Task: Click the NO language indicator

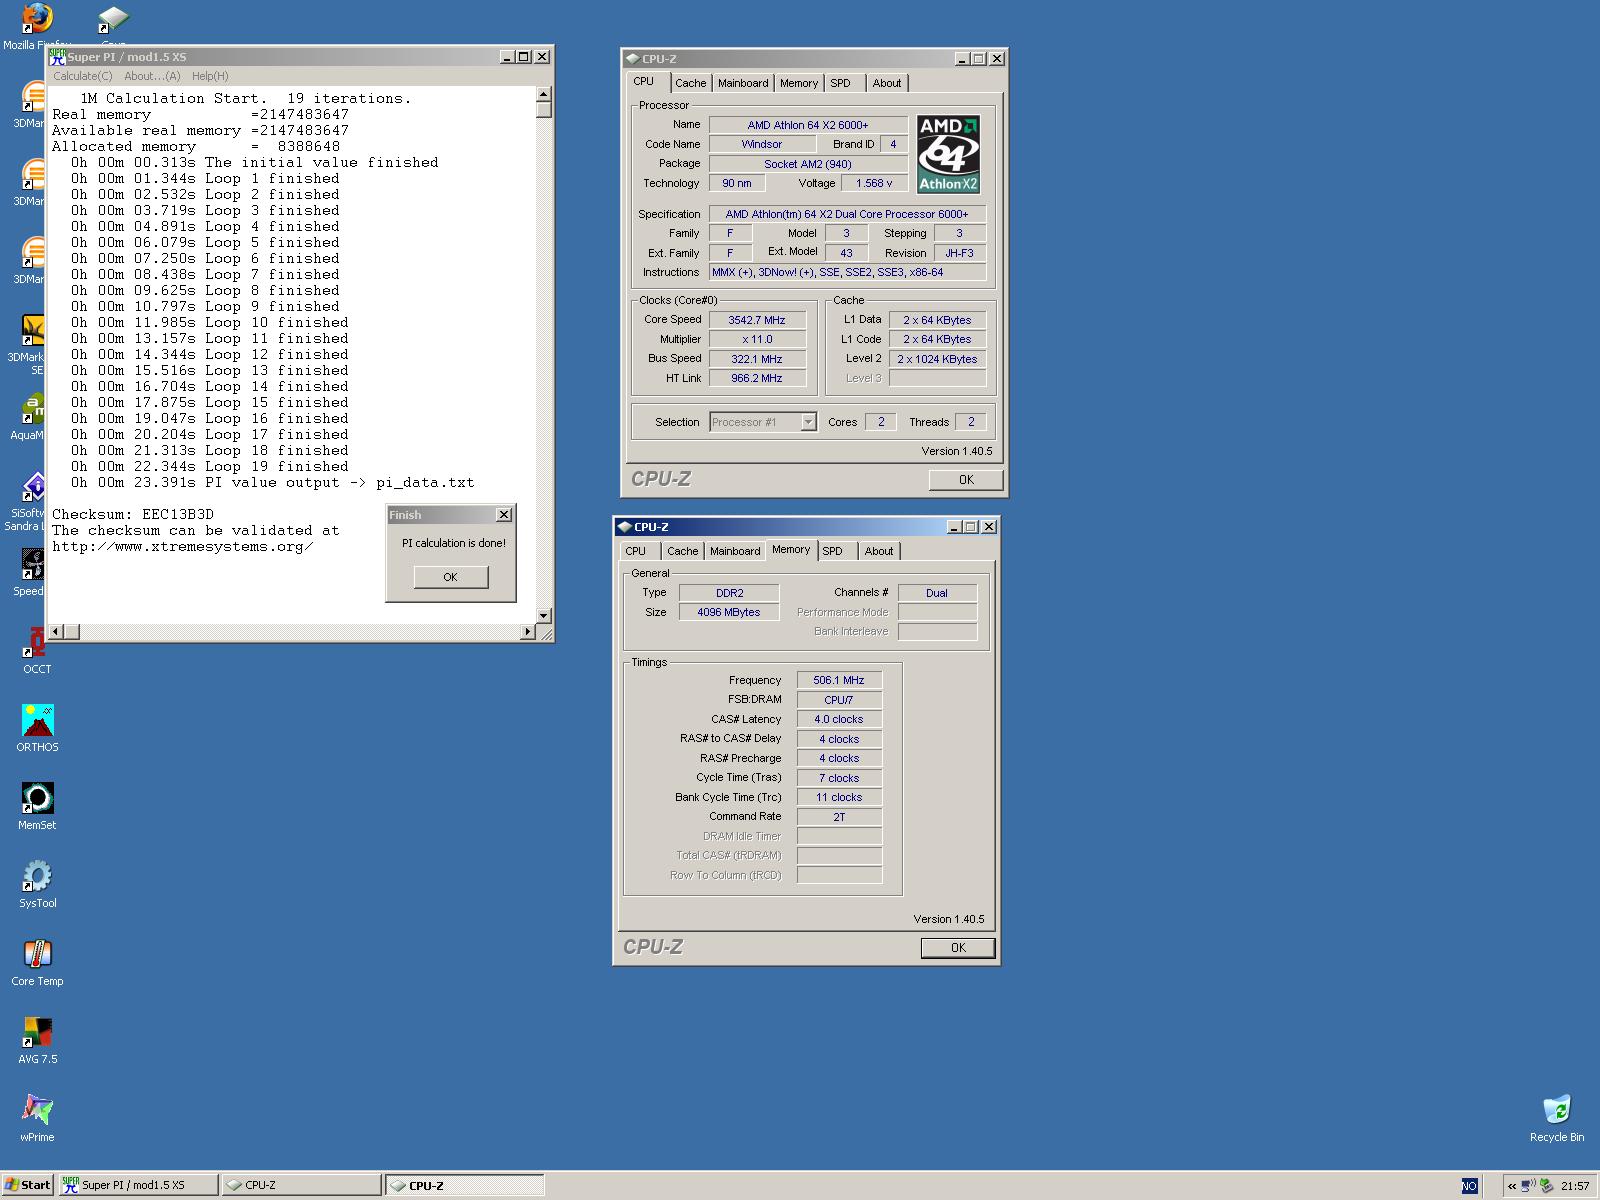Action: point(1469,1186)
